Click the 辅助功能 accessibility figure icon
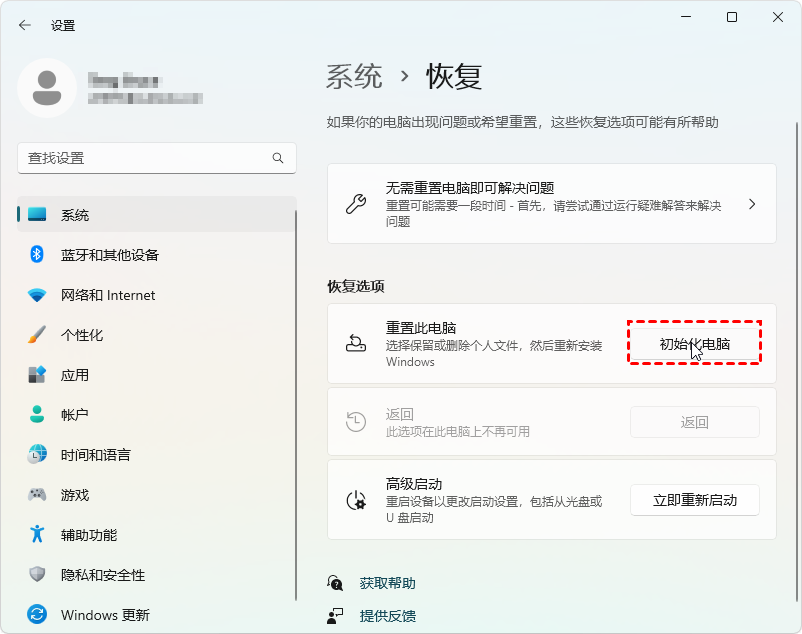Viewport: 802px width, 634px height. point(37,534)
